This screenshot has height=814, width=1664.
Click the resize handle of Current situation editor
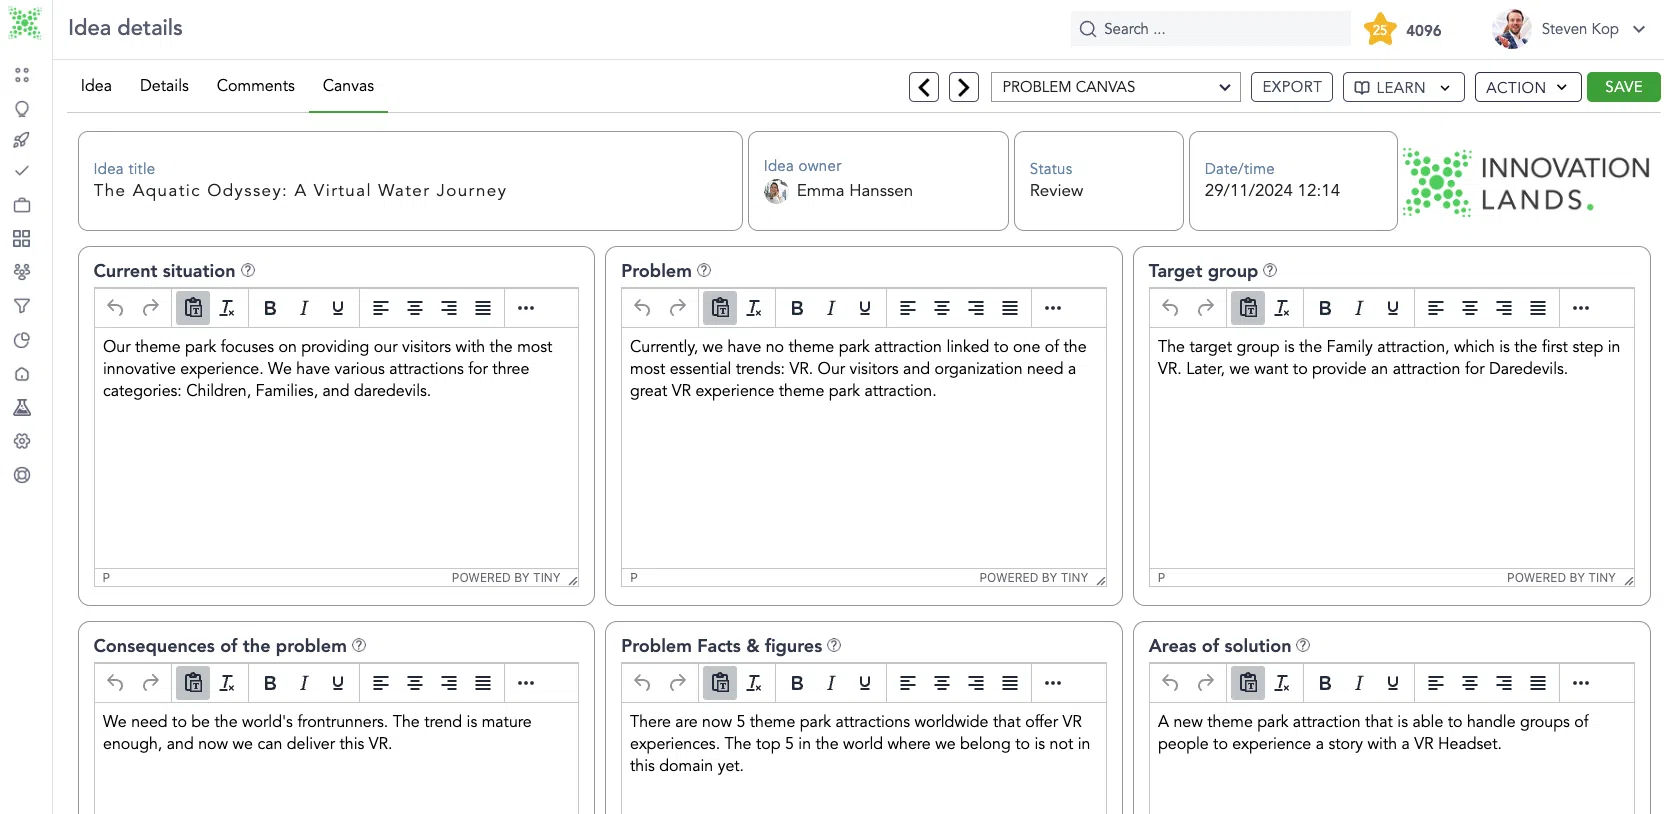573,580
